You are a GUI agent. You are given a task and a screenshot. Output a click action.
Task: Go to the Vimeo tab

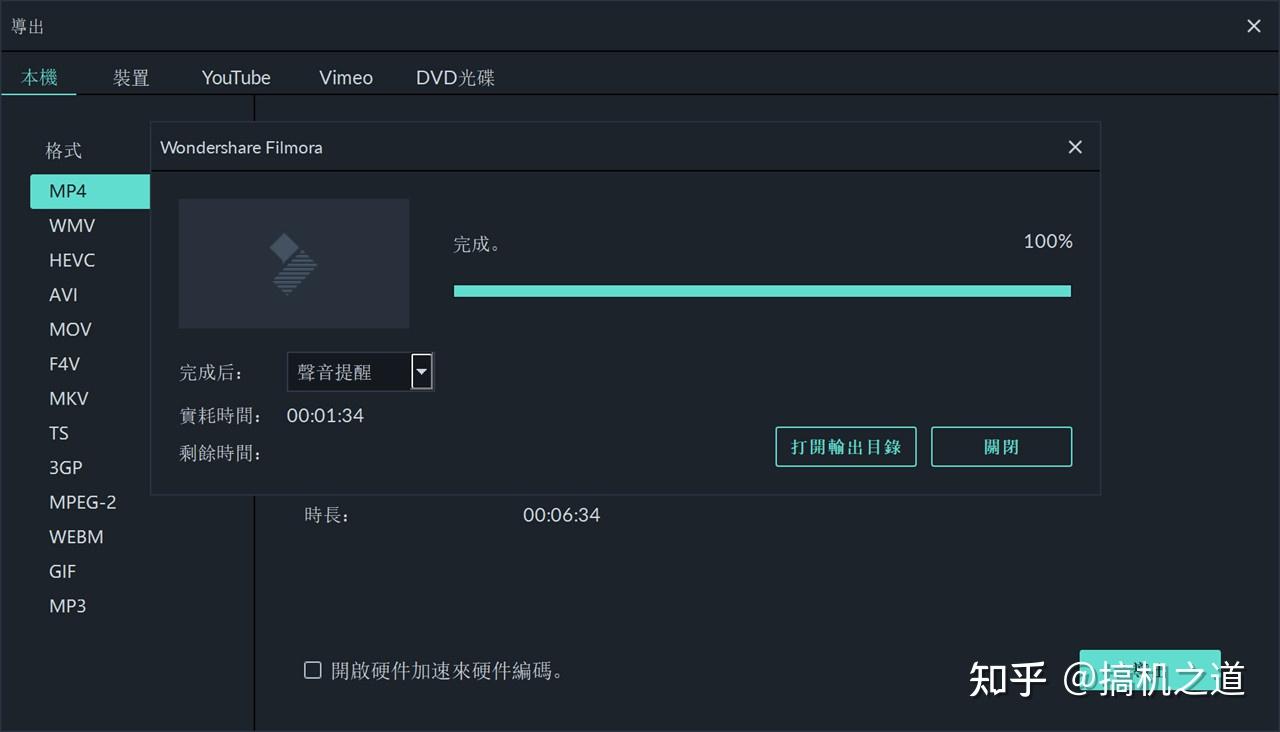(x=346, y=77)
